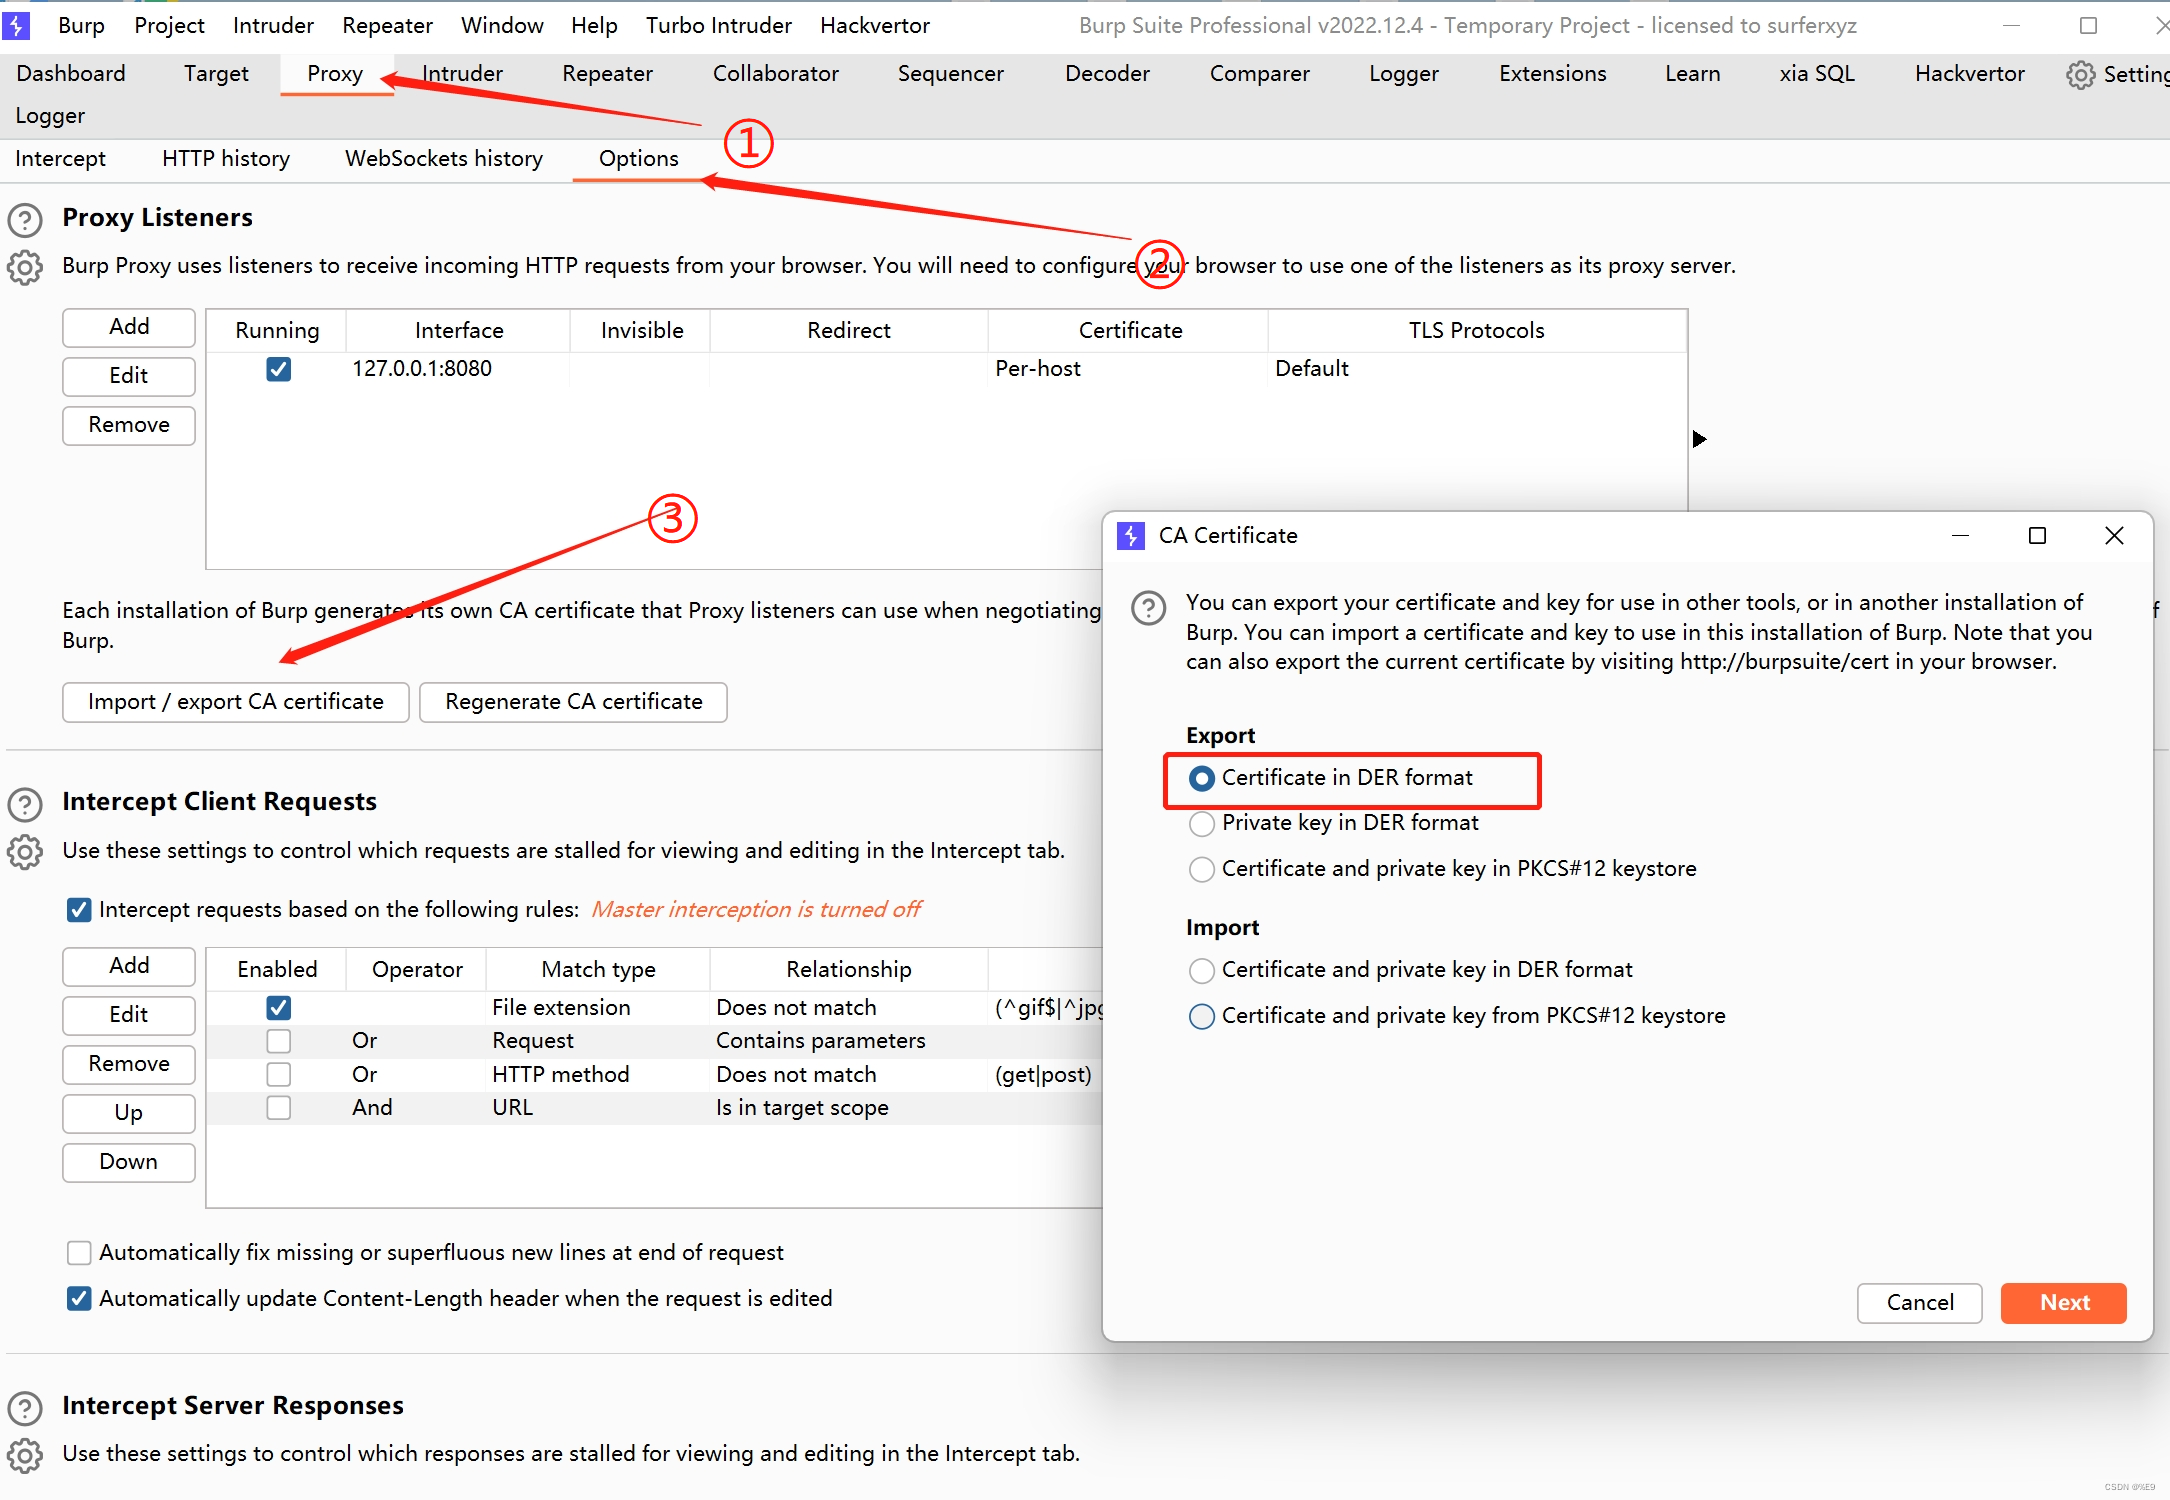Uncheck Running for 127.0.0.1:8080 listener

pyautogui.click(x=279, y=369)
